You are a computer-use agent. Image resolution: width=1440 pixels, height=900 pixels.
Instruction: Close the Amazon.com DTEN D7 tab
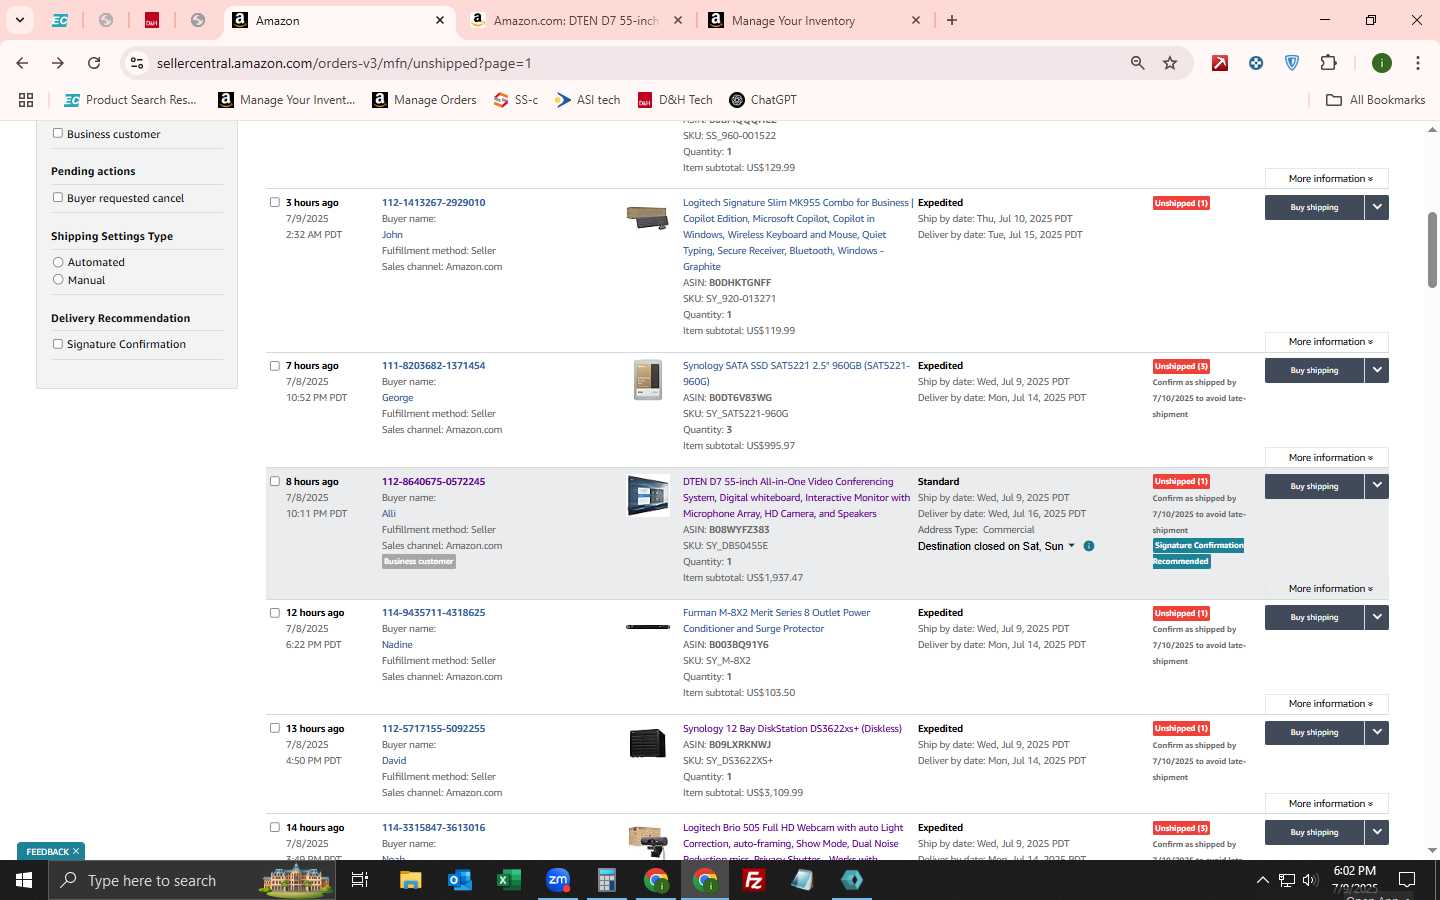pos(678,20)
